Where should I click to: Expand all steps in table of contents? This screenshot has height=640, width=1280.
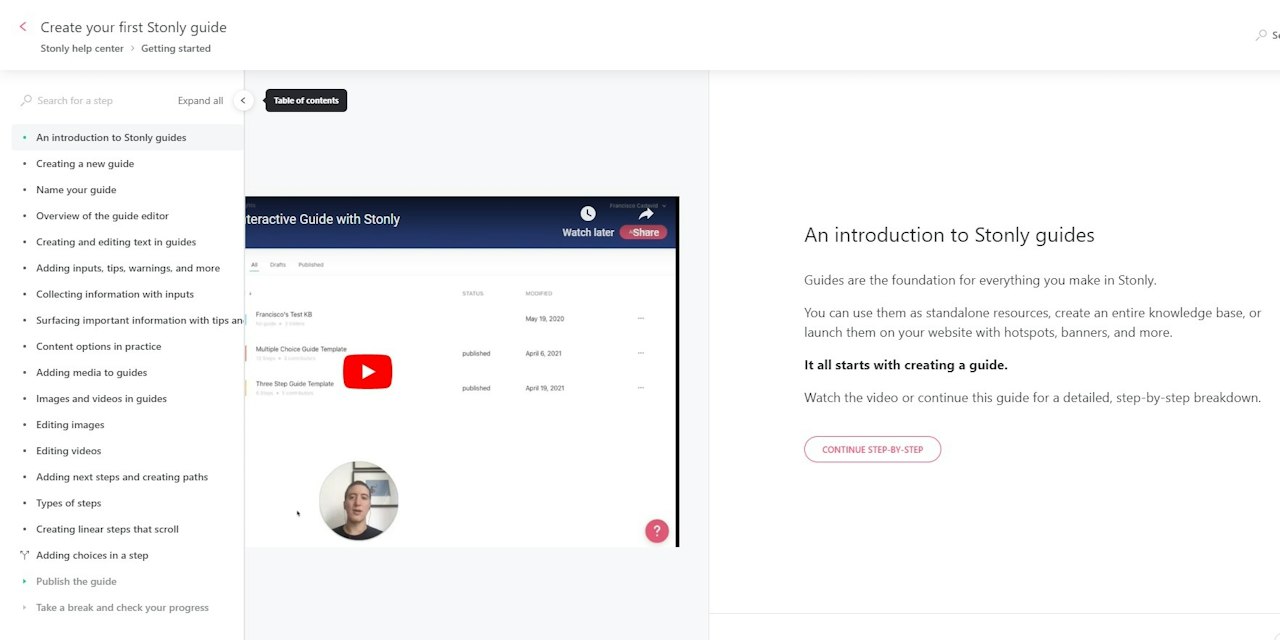tap(200, 100)
